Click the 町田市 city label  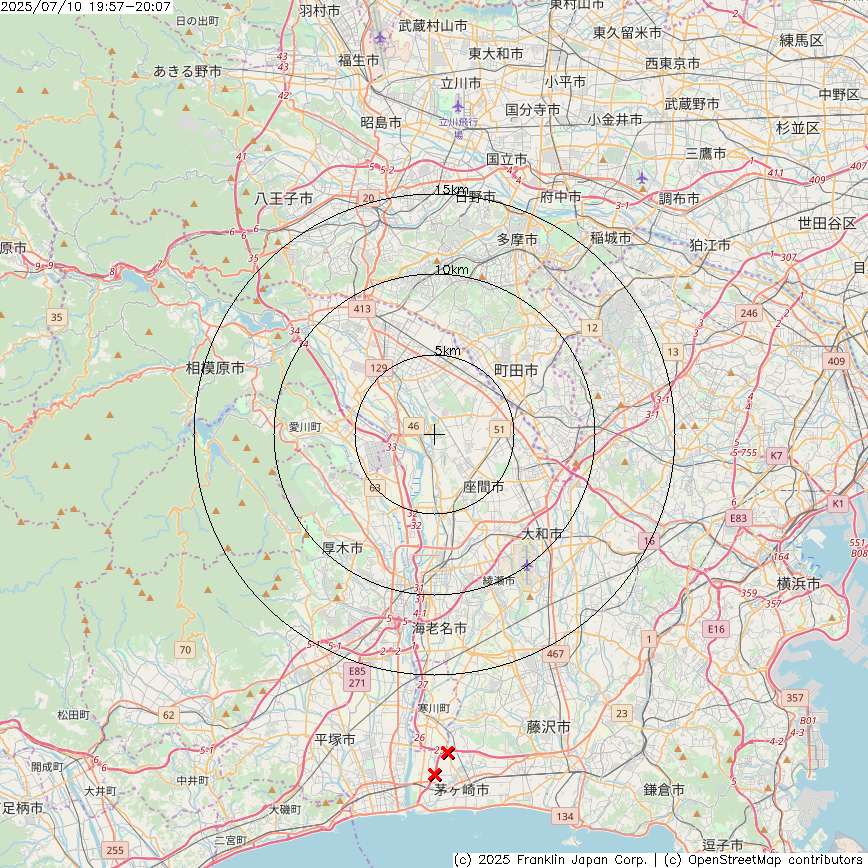[x=516, y=370]
